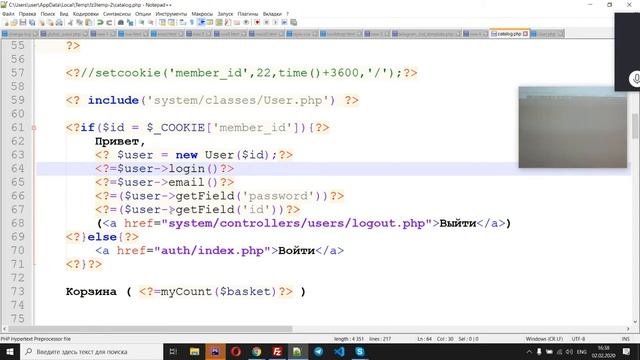640x360 pixels.
Task: Click the Zoom Out toolbar icon
Action: pyautogui.click(x=151, y=22)
